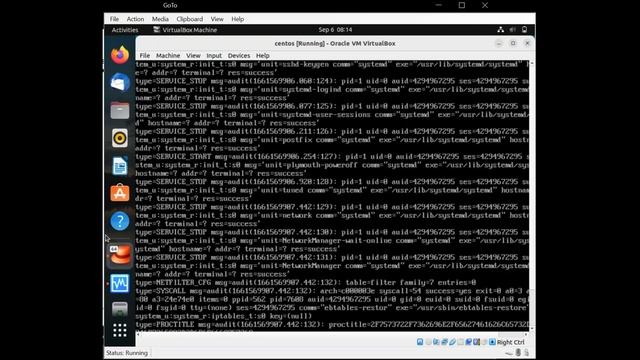The width and height of the screenshot is (640, 360).
Task: Open the volume indicator in top bar
Action: pos(513,30)
